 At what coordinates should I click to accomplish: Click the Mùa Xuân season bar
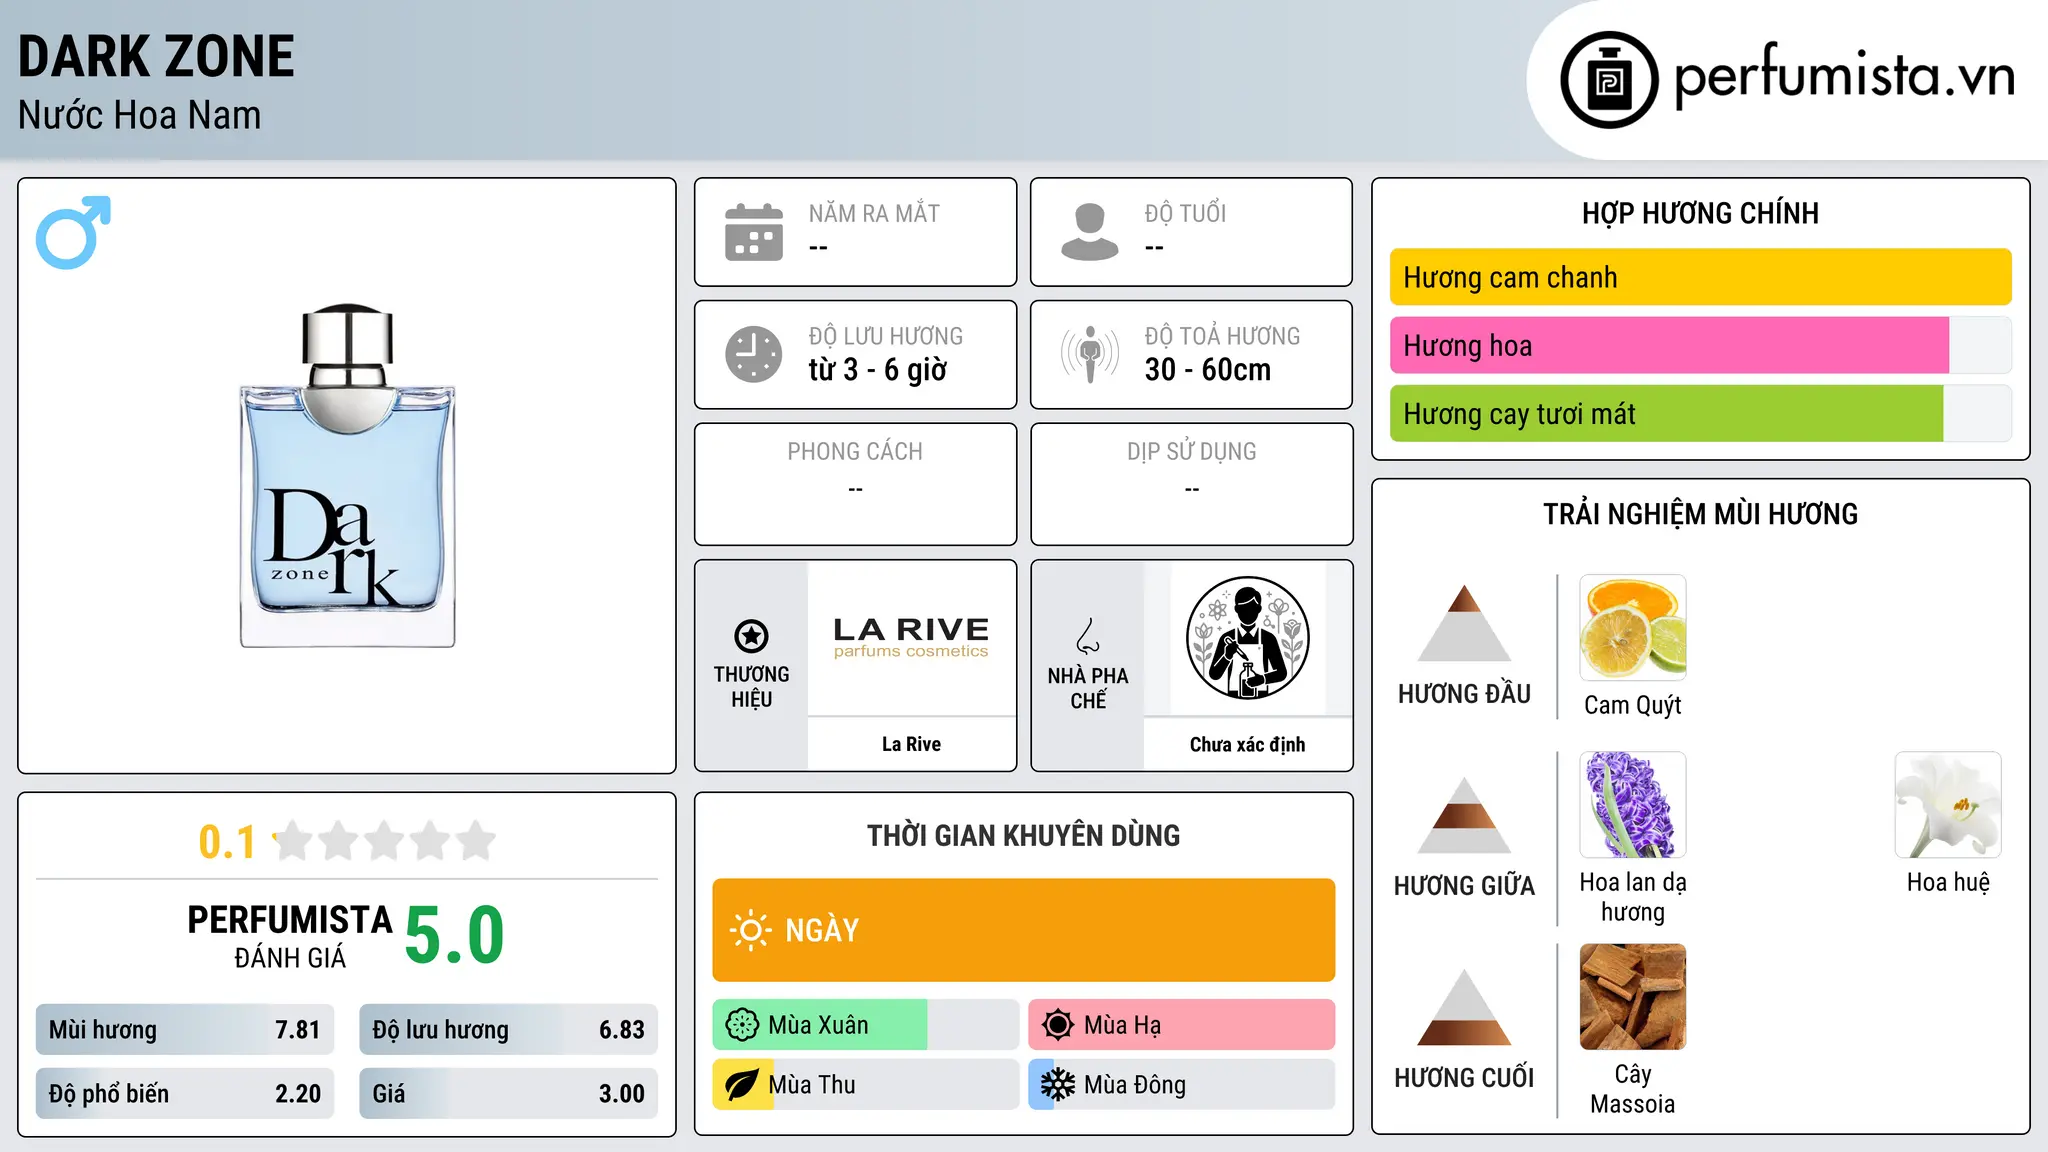[866, 1025]
